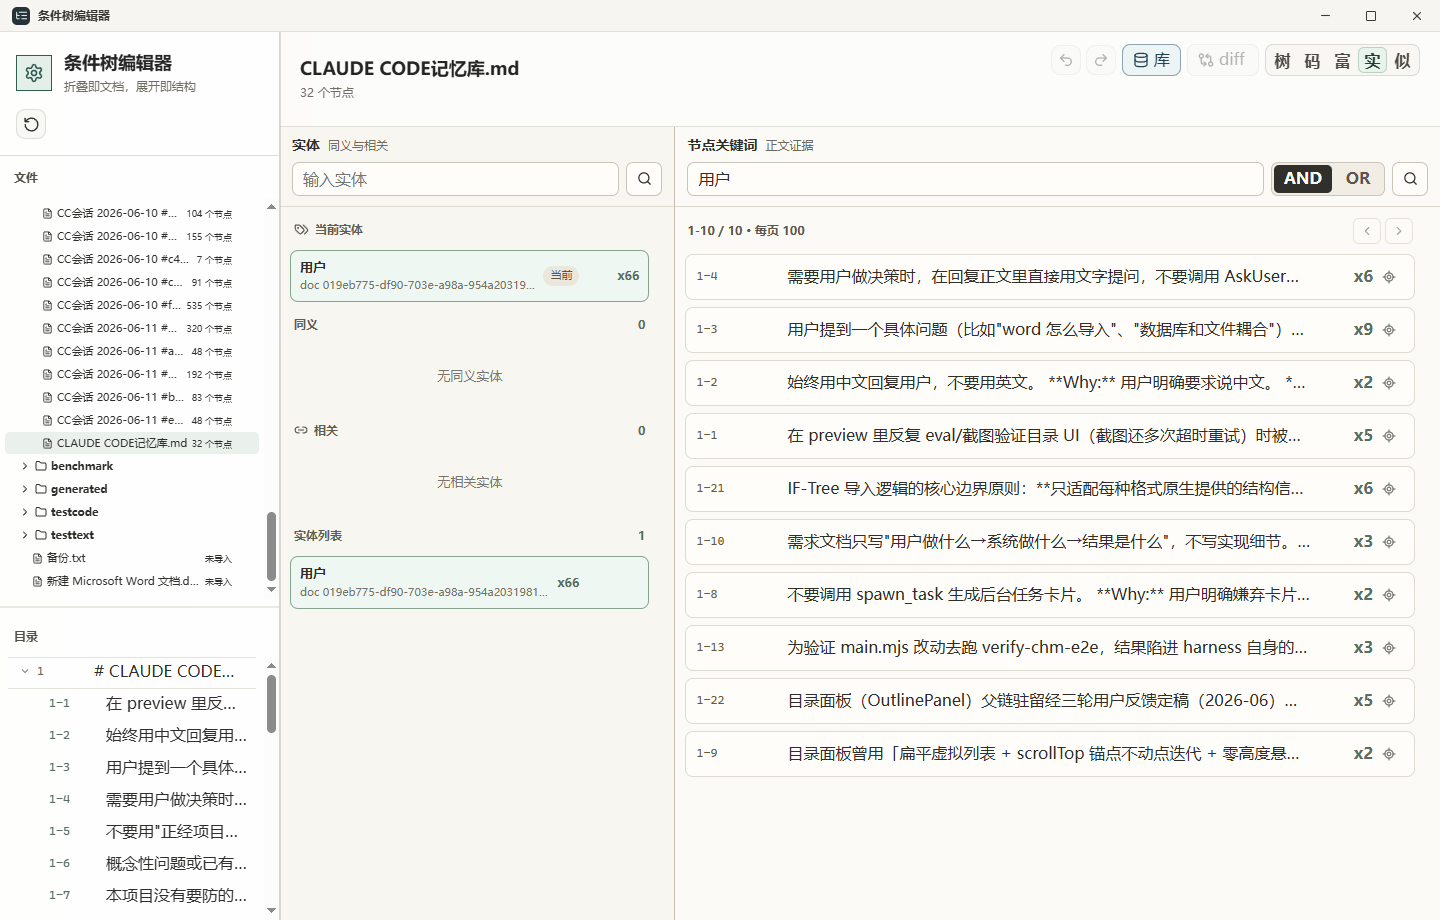Switch to the 富 view tab
Image resolution: width=1440 pixels, height=920 pixels.
coord(1343,61)
